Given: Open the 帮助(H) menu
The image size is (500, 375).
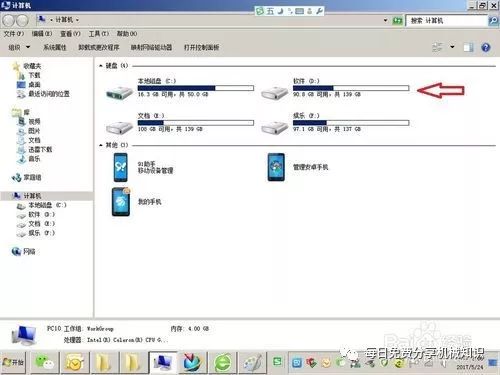Looking at the screenshot, I should tap(127, 34).
